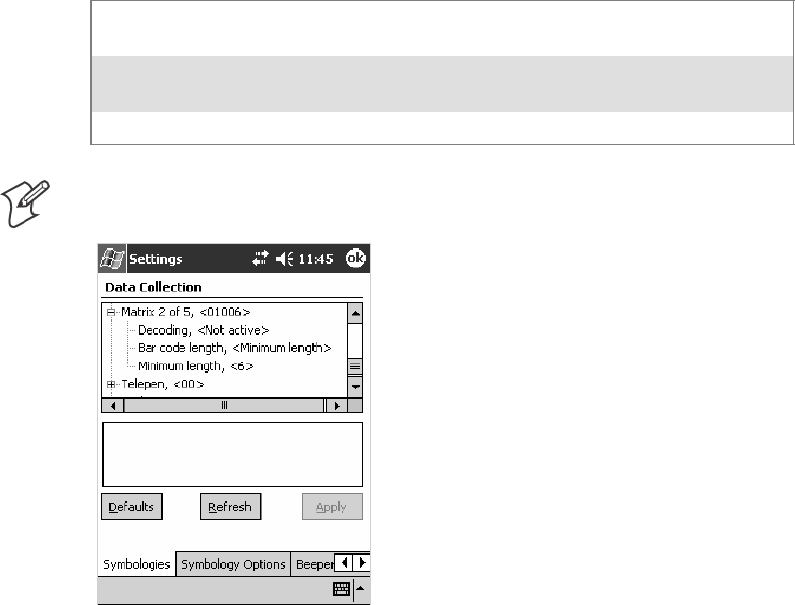The height and width of the screenshot is (605, 795).
Task: Switch to the Symbology Options tab
Action: click(233, 564)
